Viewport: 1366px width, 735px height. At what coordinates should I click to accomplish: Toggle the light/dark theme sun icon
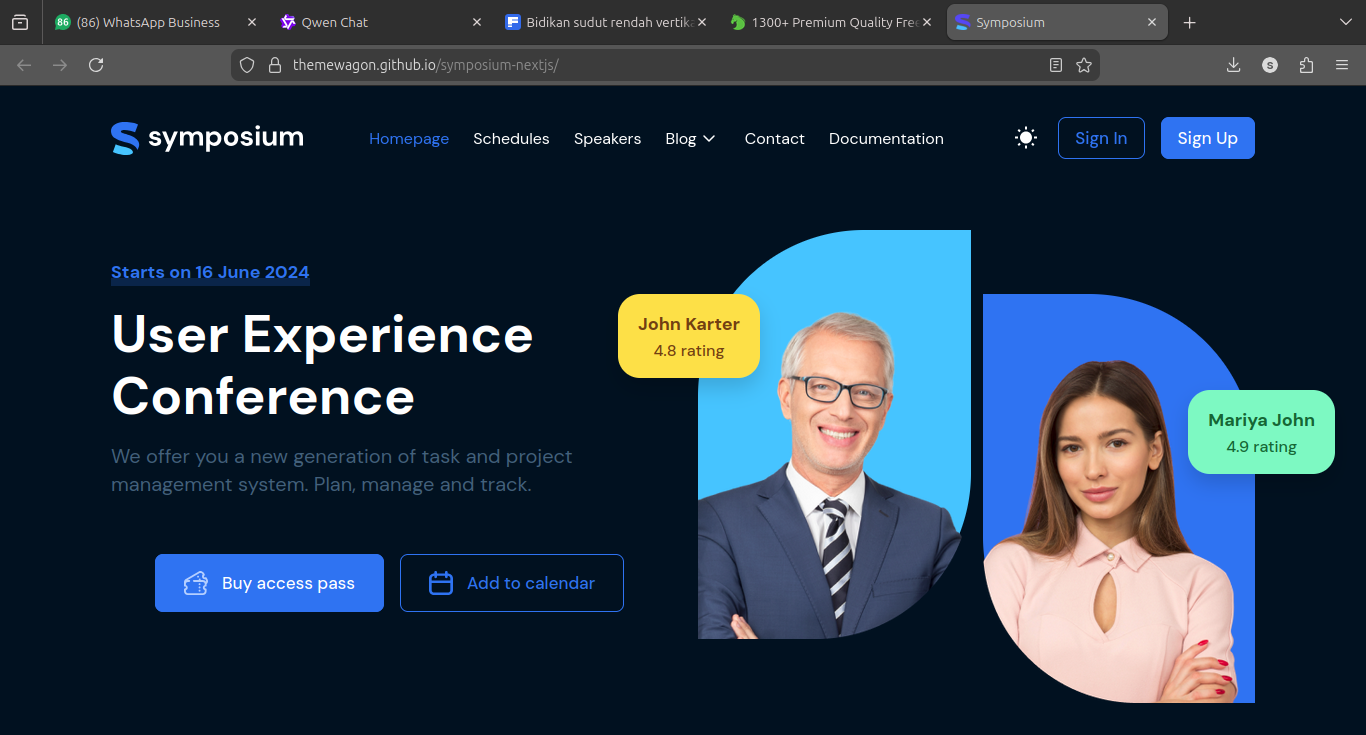tap(1025, 138)
